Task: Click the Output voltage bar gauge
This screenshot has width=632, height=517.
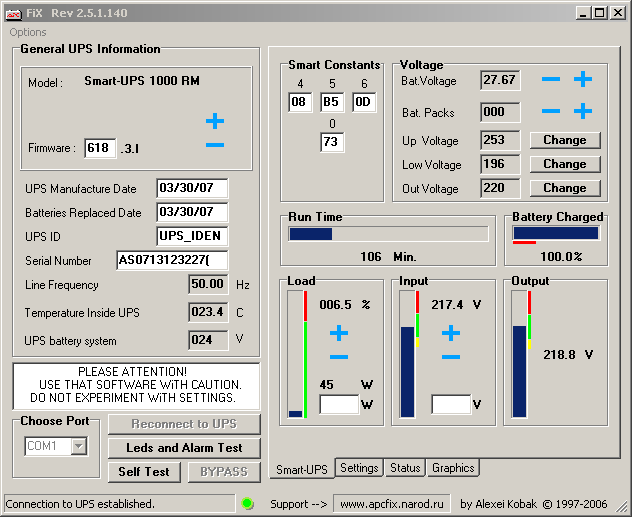Action: tap(520, 355)
